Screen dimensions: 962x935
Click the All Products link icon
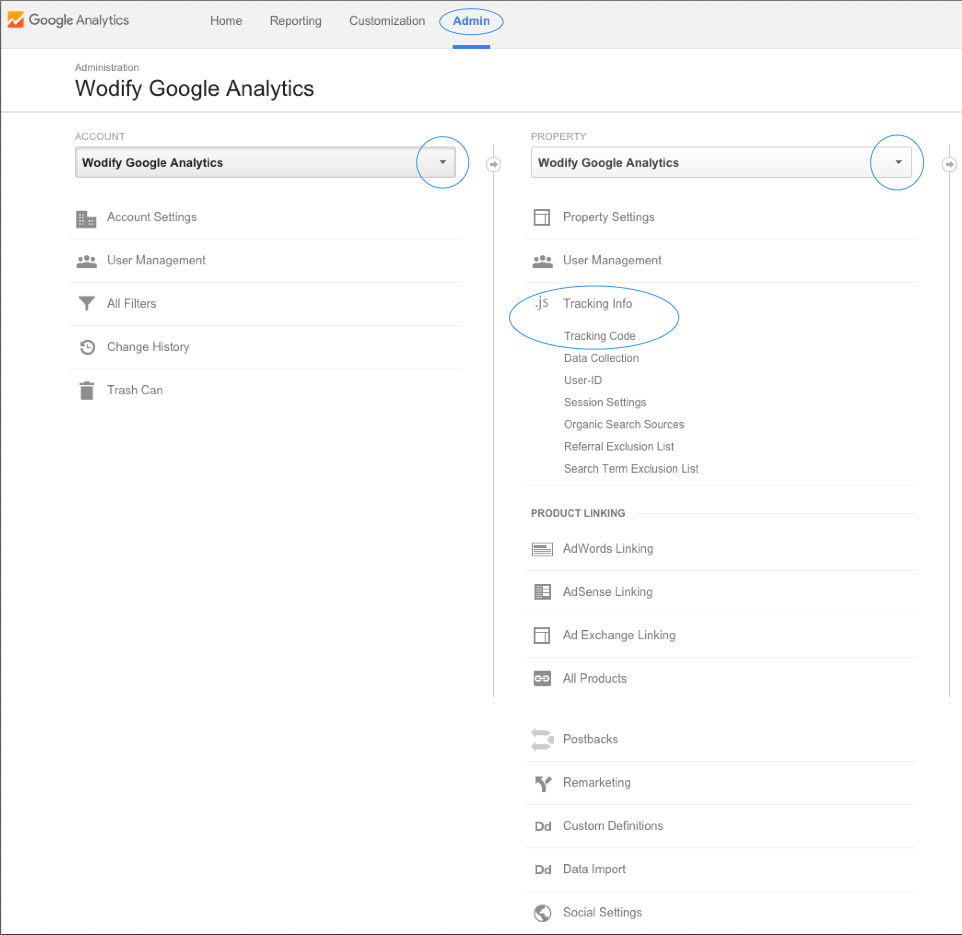[542, 679]
